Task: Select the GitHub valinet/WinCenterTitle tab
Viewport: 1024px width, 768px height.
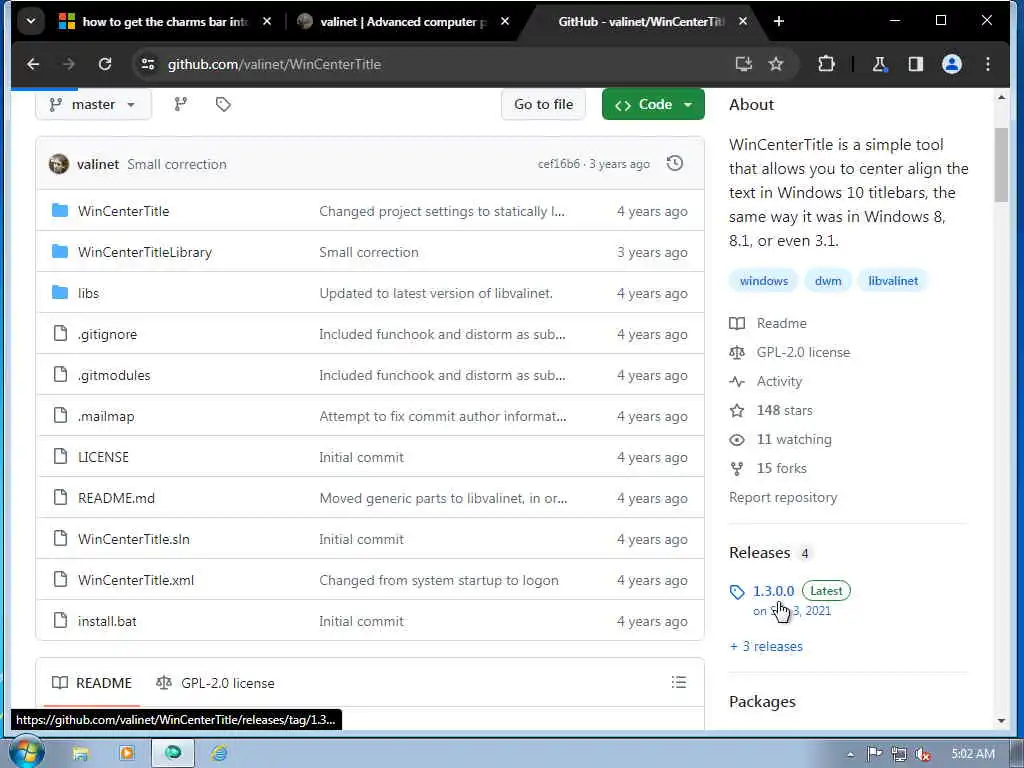Action: coord(641,22)
